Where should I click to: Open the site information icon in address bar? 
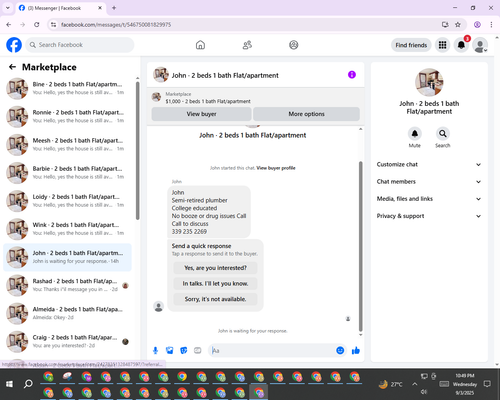coord(53,25)
